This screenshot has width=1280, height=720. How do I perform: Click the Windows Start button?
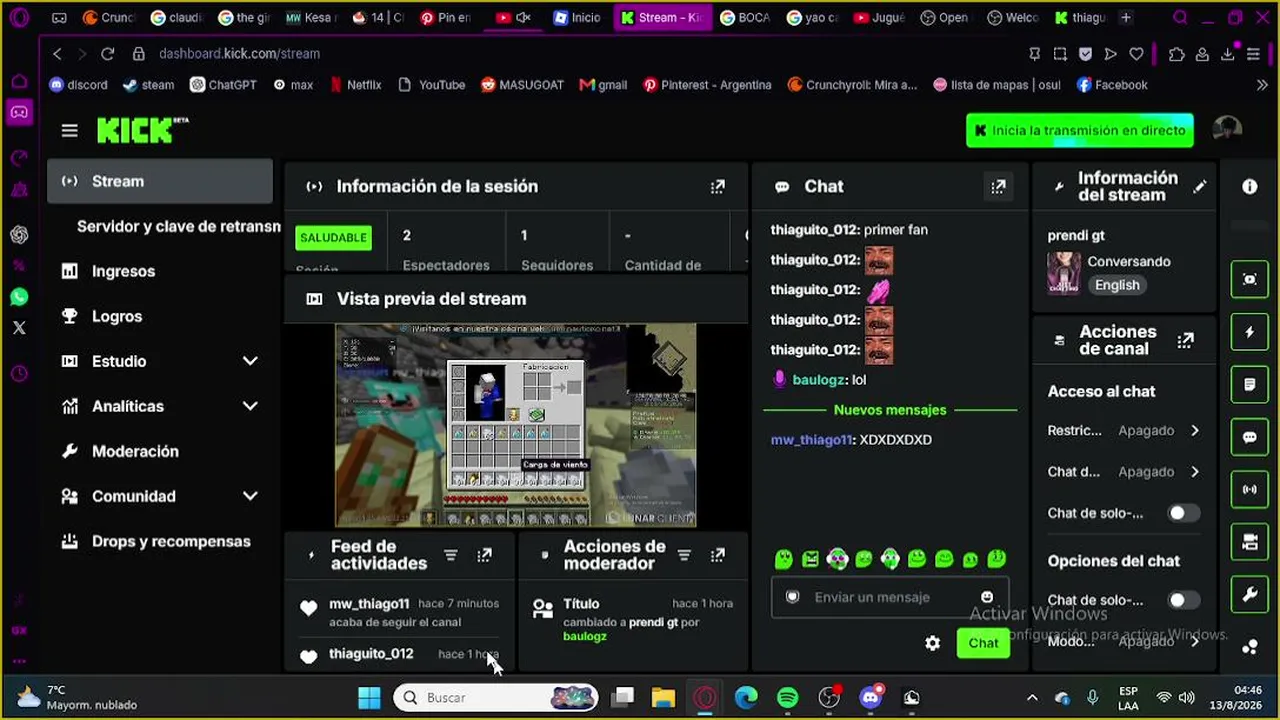369,697
